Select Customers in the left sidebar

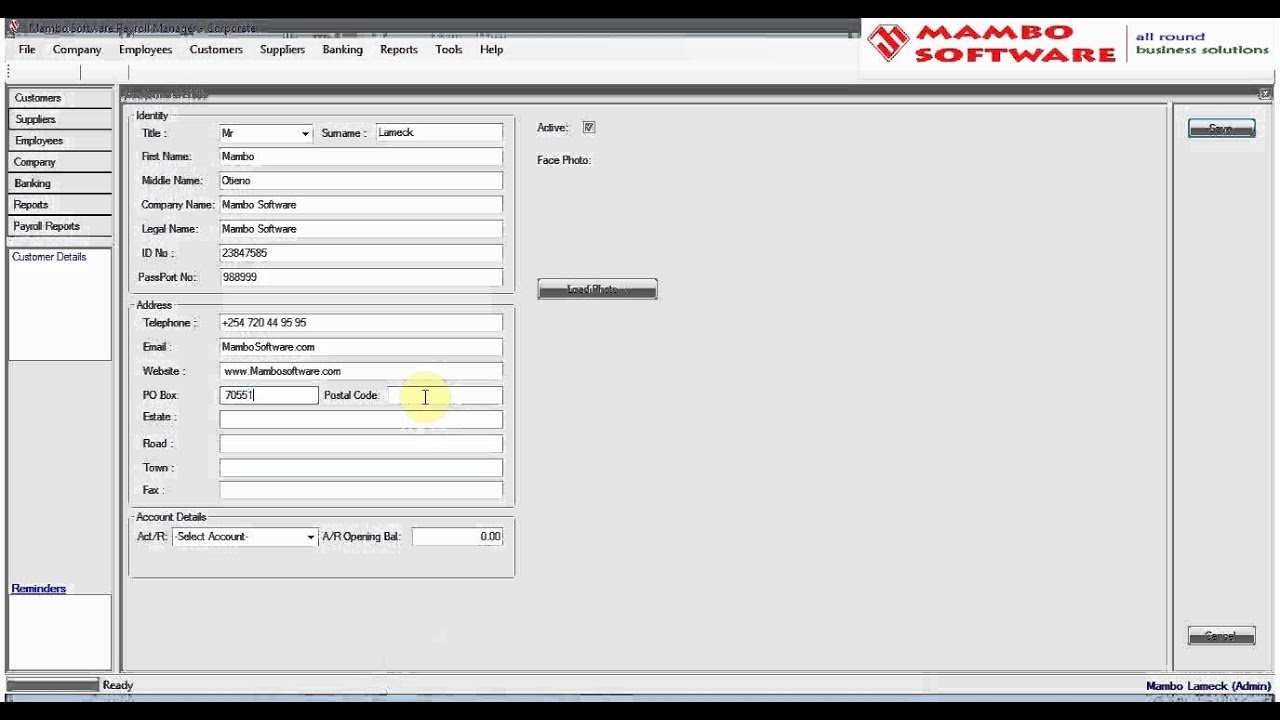coord(60,98)
